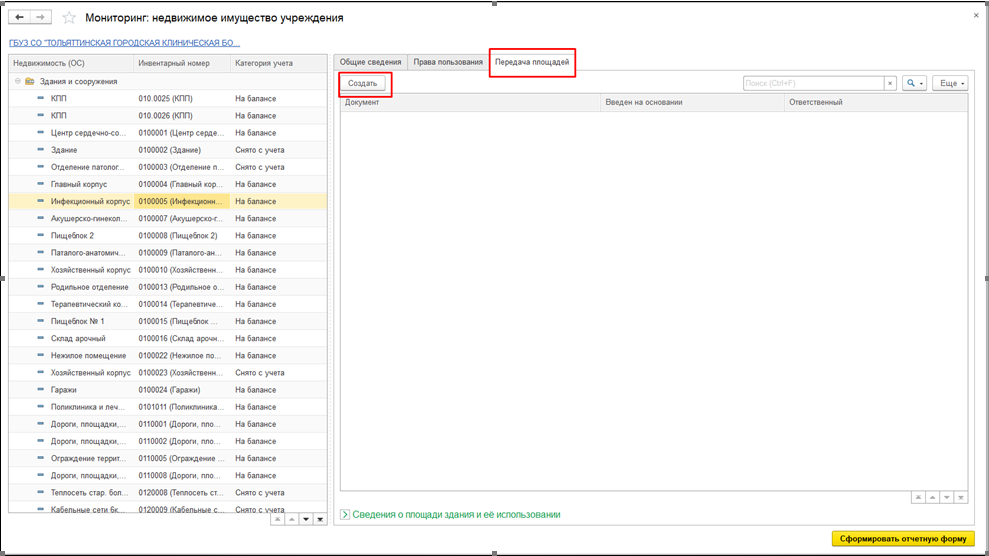Viewport: 989px width, 556px height.
Task: Click the back navigation arrow
Action: (20, 18)
